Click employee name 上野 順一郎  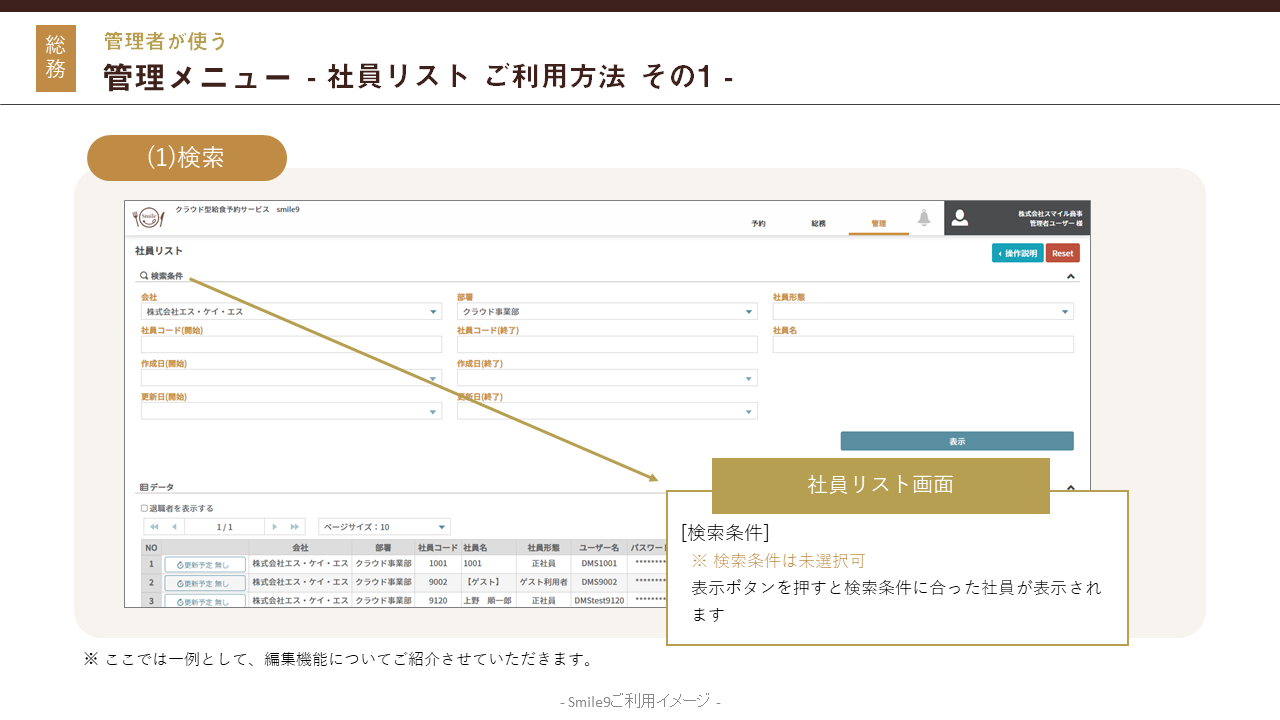(x=487, y=601)
